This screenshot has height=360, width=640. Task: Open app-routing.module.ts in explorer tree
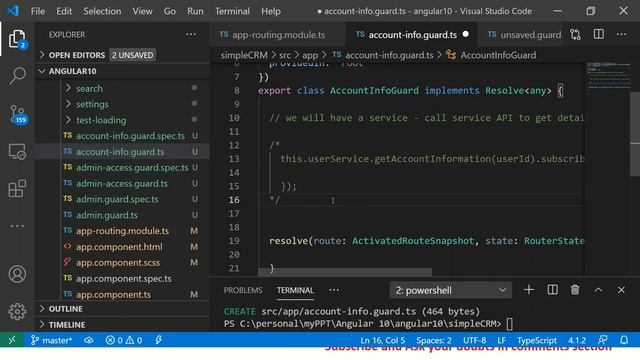pyautogui.click(x=122, y=231)
